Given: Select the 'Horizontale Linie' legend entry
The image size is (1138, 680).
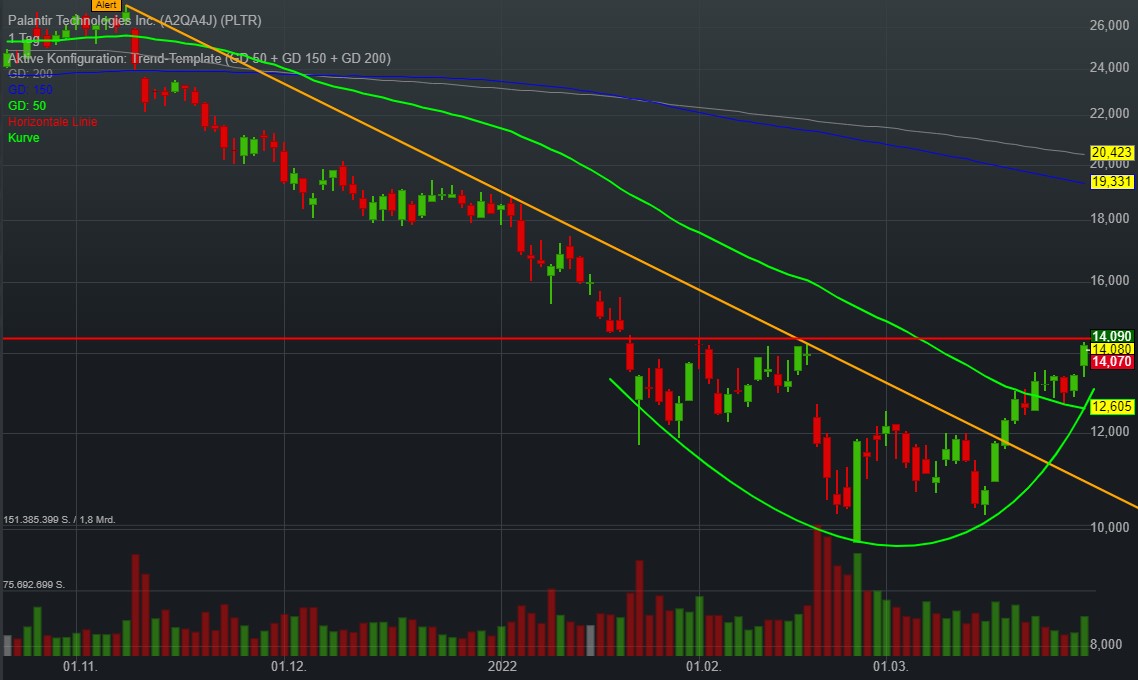Looking at the screenshot, I should [52, 121].
